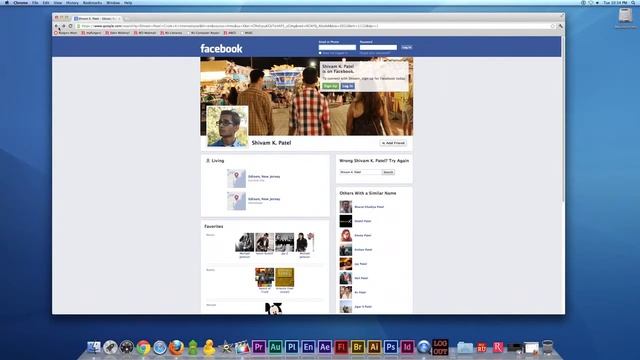Click the green Sign Up button
Image resolution: width=640 pixels, height=360 pixels.
(x=331, y=86)
